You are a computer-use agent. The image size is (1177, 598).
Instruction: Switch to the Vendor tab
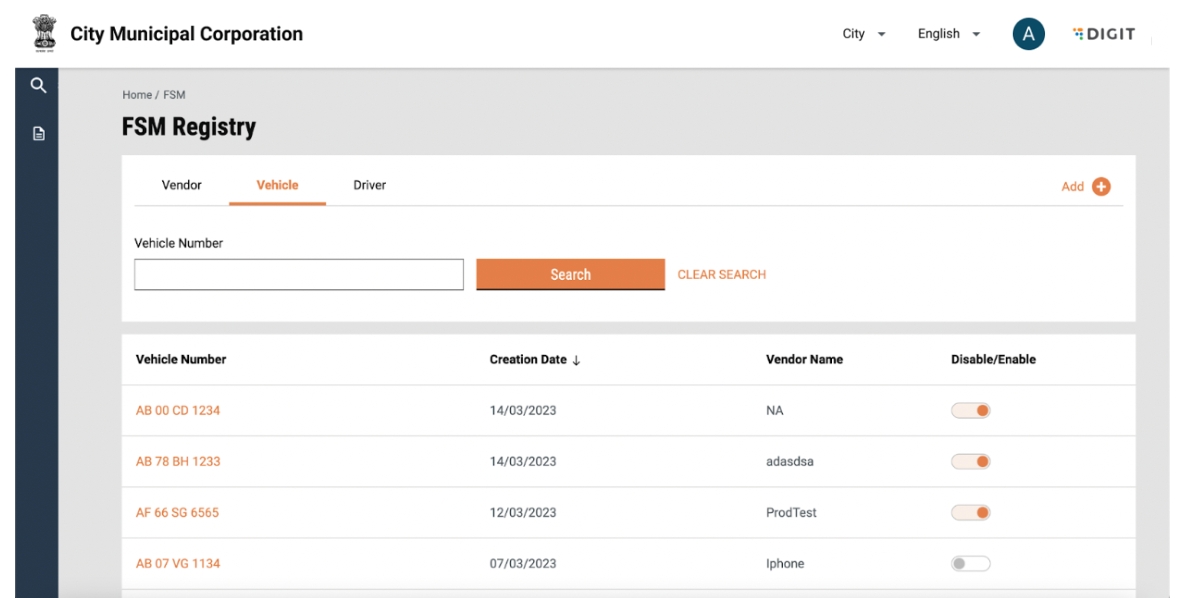(181, 185)
